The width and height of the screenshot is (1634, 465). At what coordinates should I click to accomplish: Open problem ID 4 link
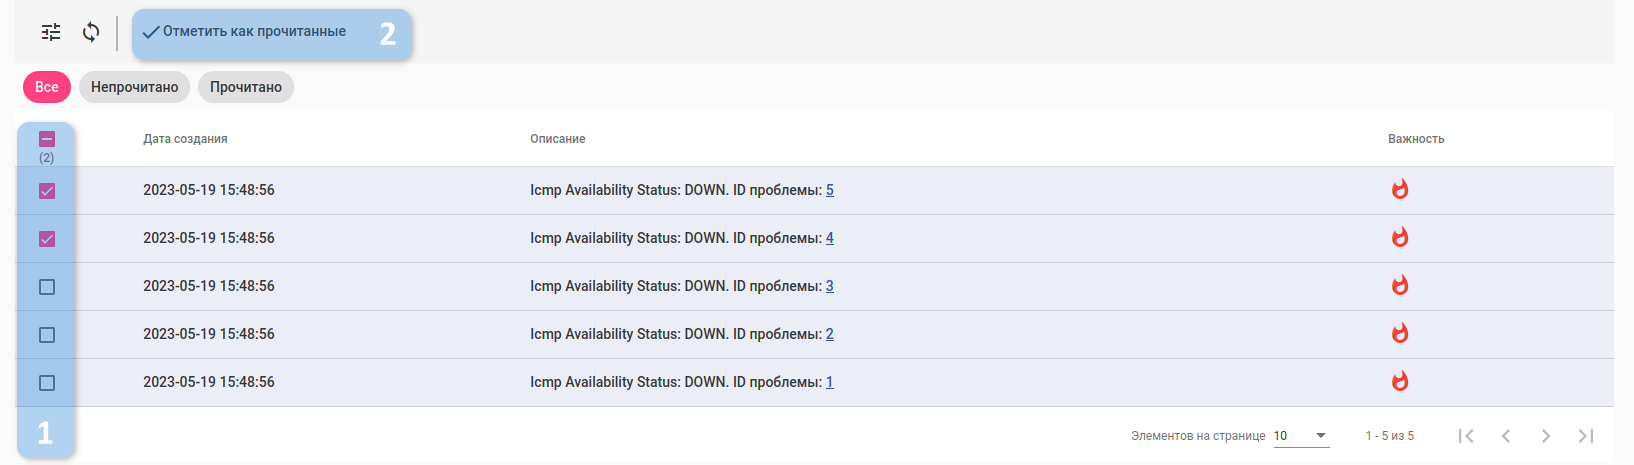[830, 238]
